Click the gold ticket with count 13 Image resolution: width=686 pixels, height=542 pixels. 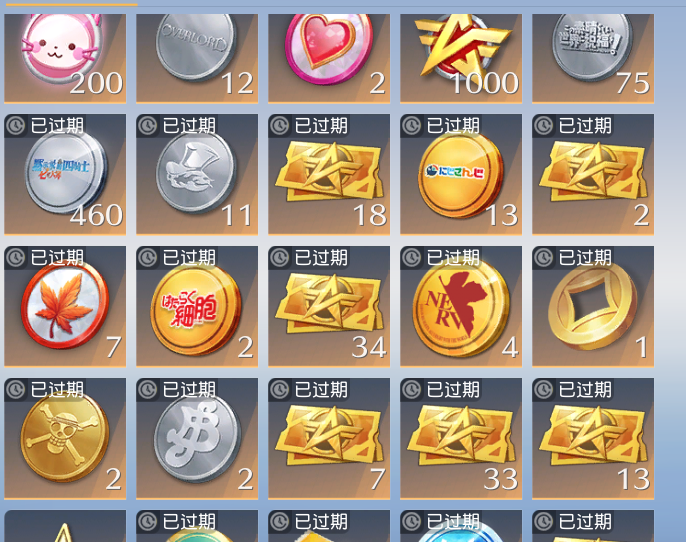pyautogui.click(x=593, y=438)
